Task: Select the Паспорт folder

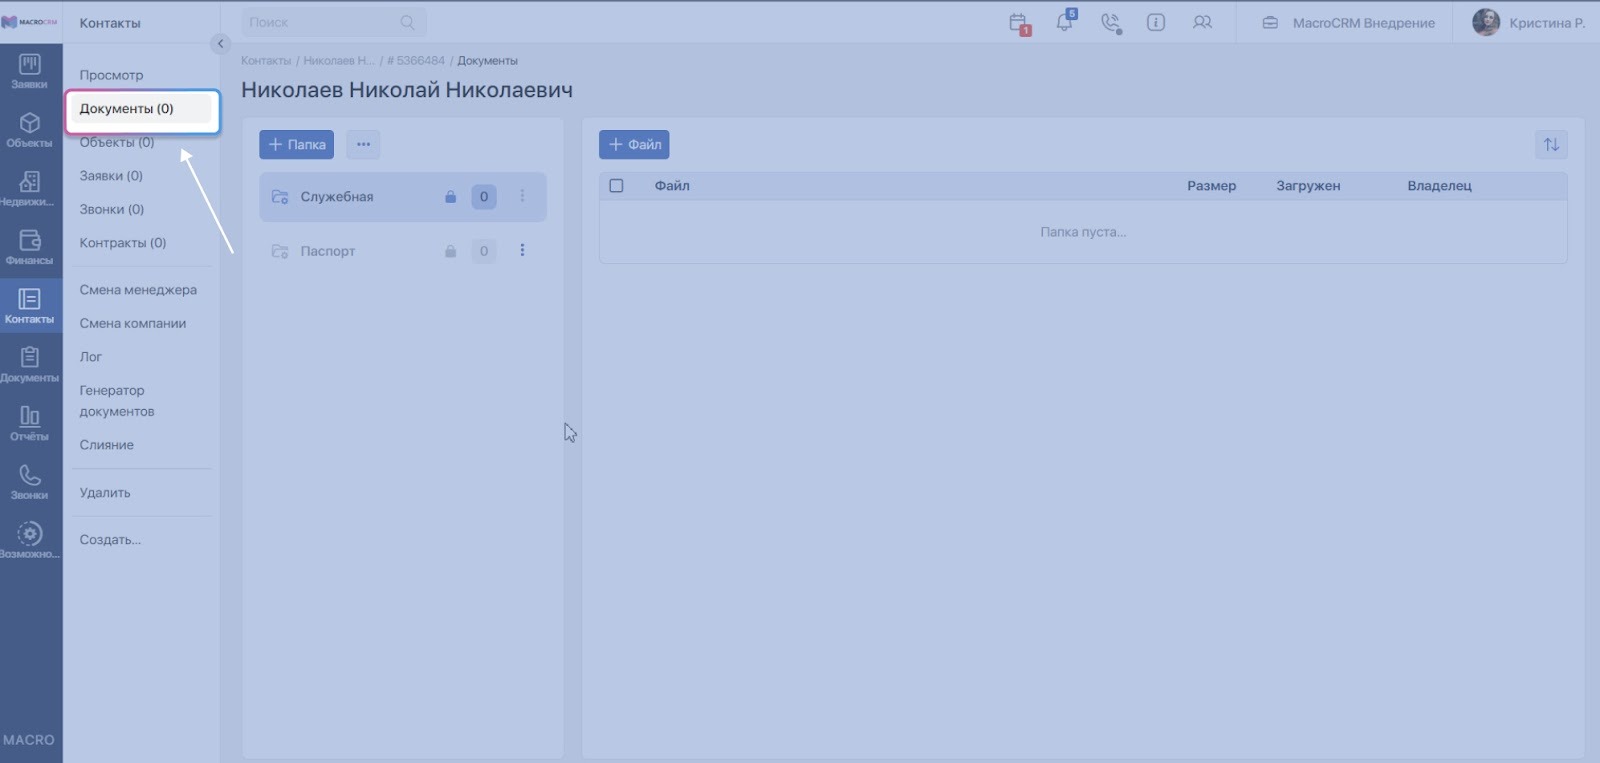Action: click(328, 251)
